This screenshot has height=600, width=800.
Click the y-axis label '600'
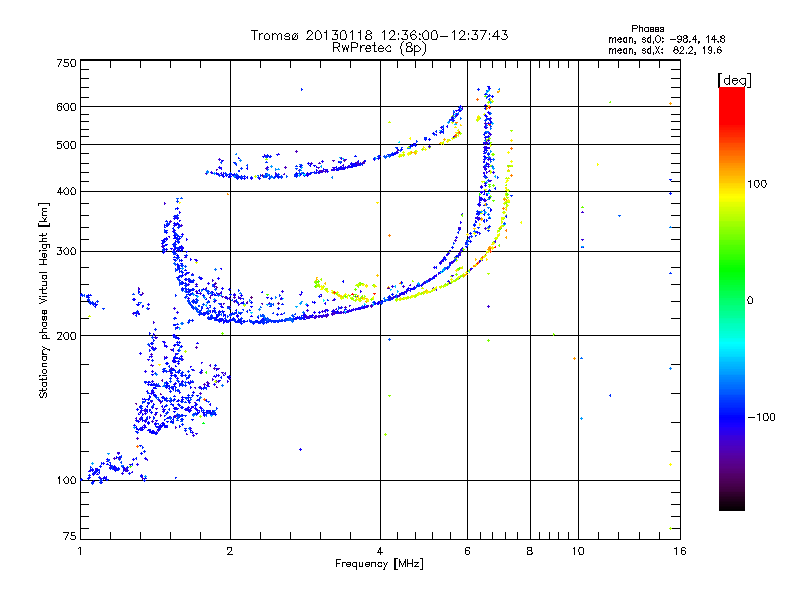pos(67,107)
